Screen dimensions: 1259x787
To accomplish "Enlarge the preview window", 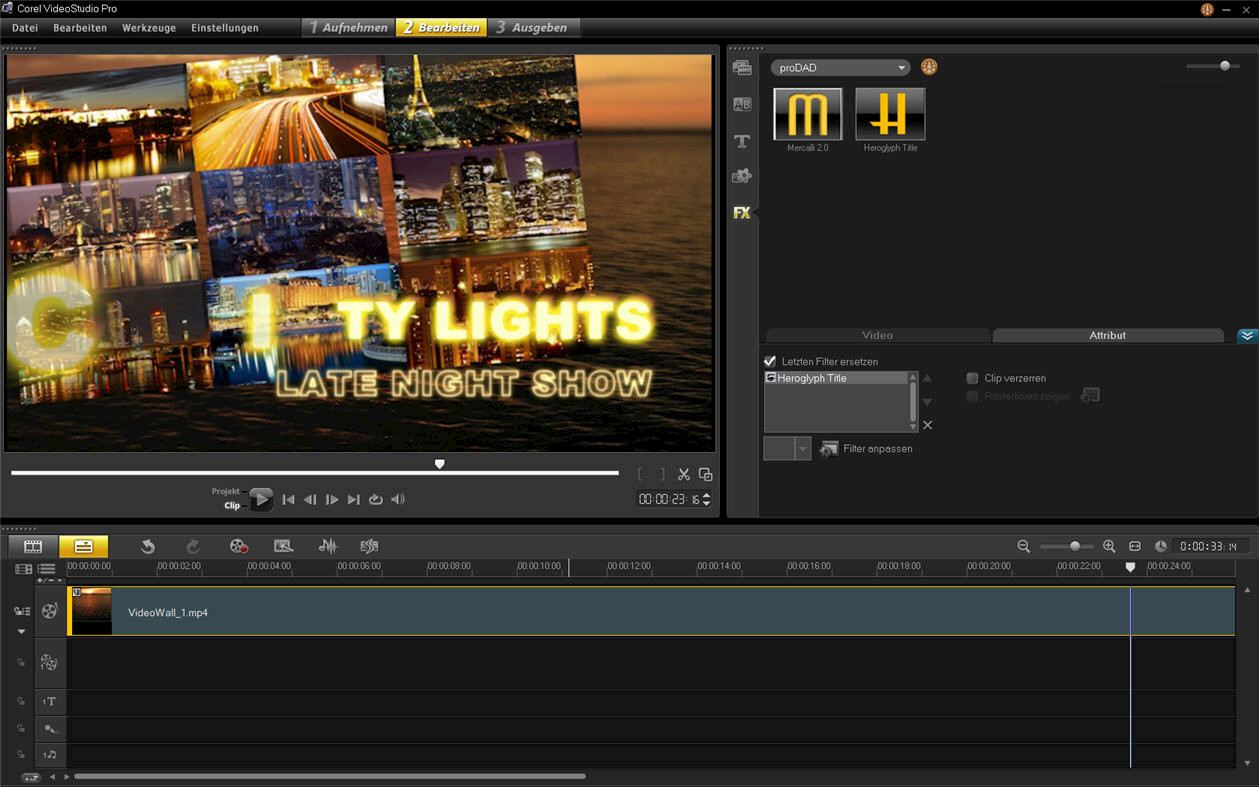I will (x=706, y=475).
